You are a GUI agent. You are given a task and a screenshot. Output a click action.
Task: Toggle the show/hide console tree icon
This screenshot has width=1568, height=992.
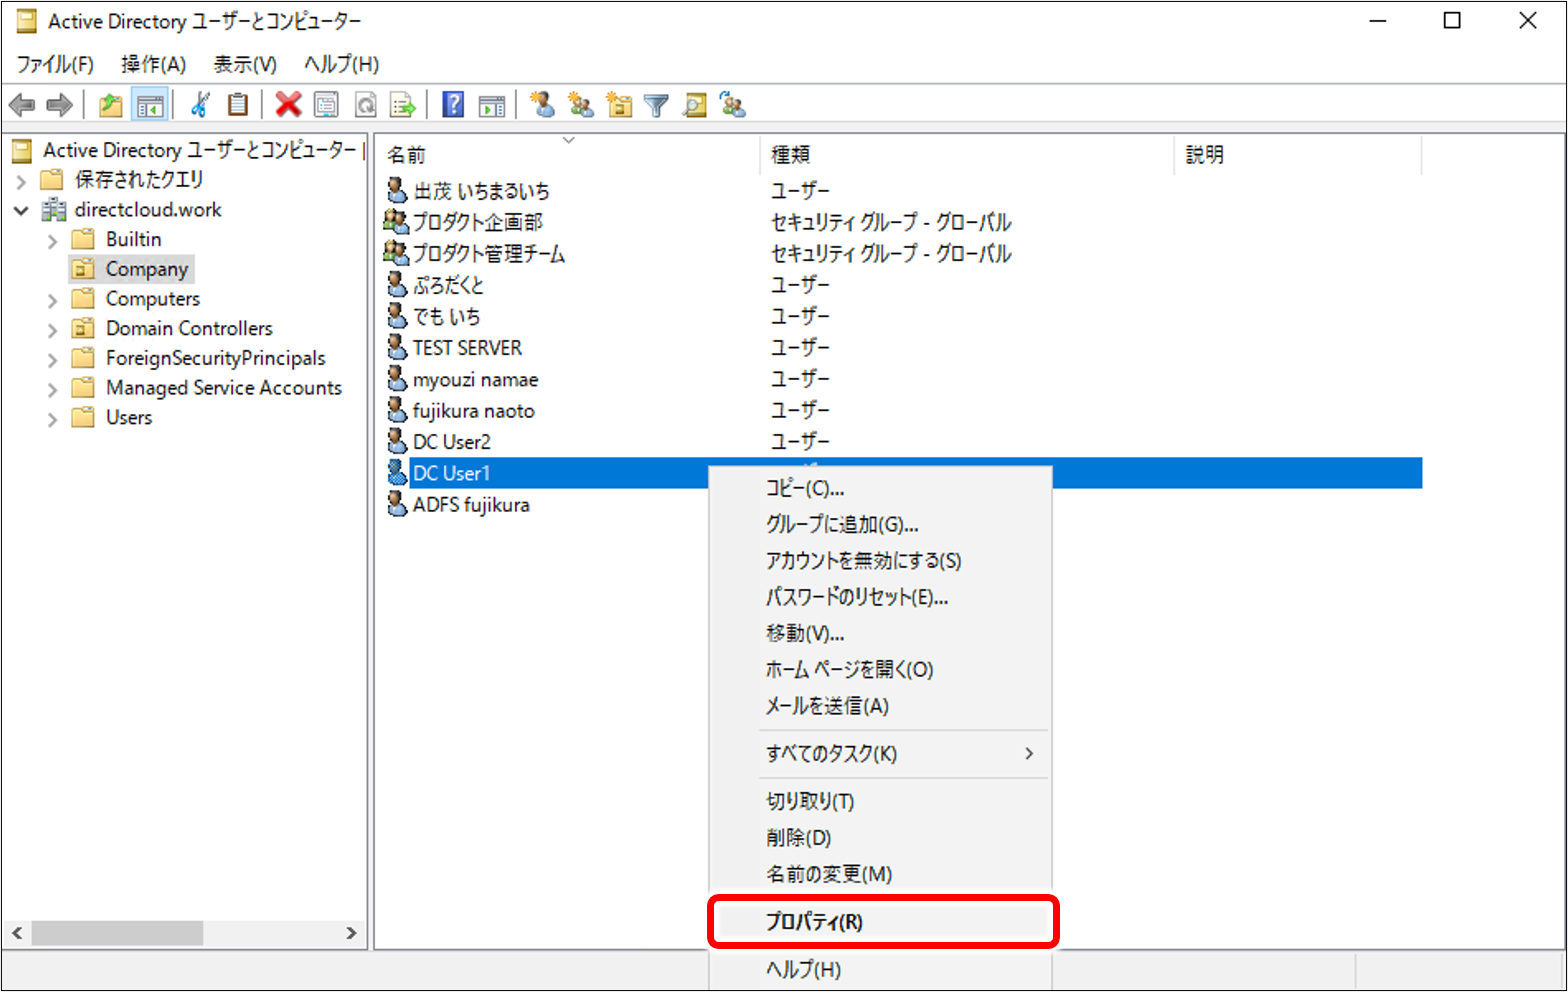tap(151, 105)
